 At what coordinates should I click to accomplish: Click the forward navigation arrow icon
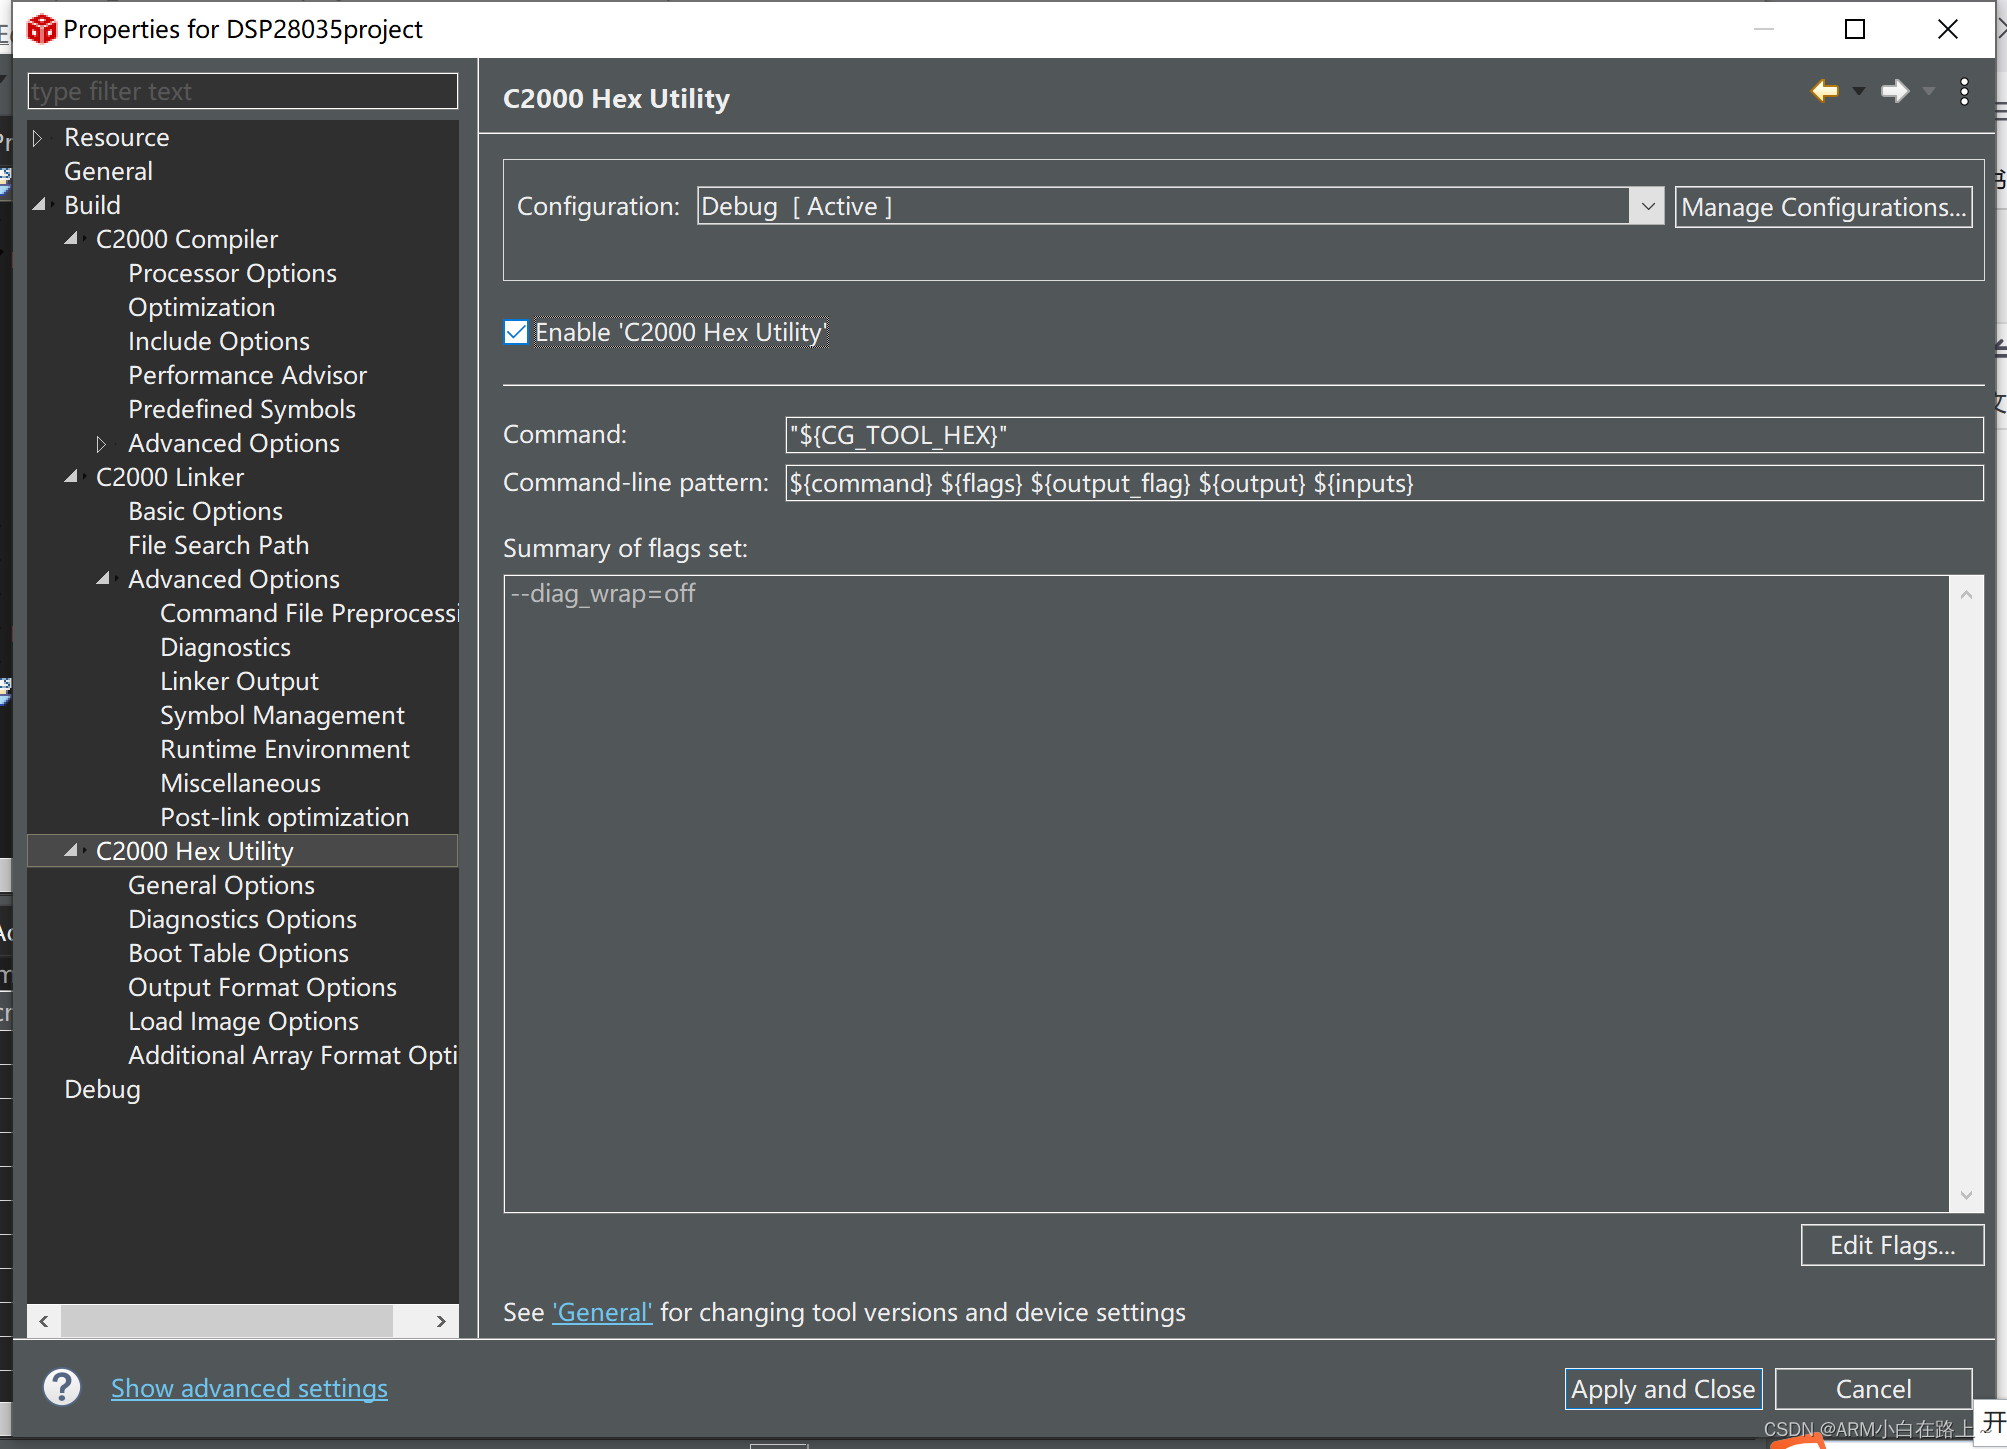coord(1894,91)
